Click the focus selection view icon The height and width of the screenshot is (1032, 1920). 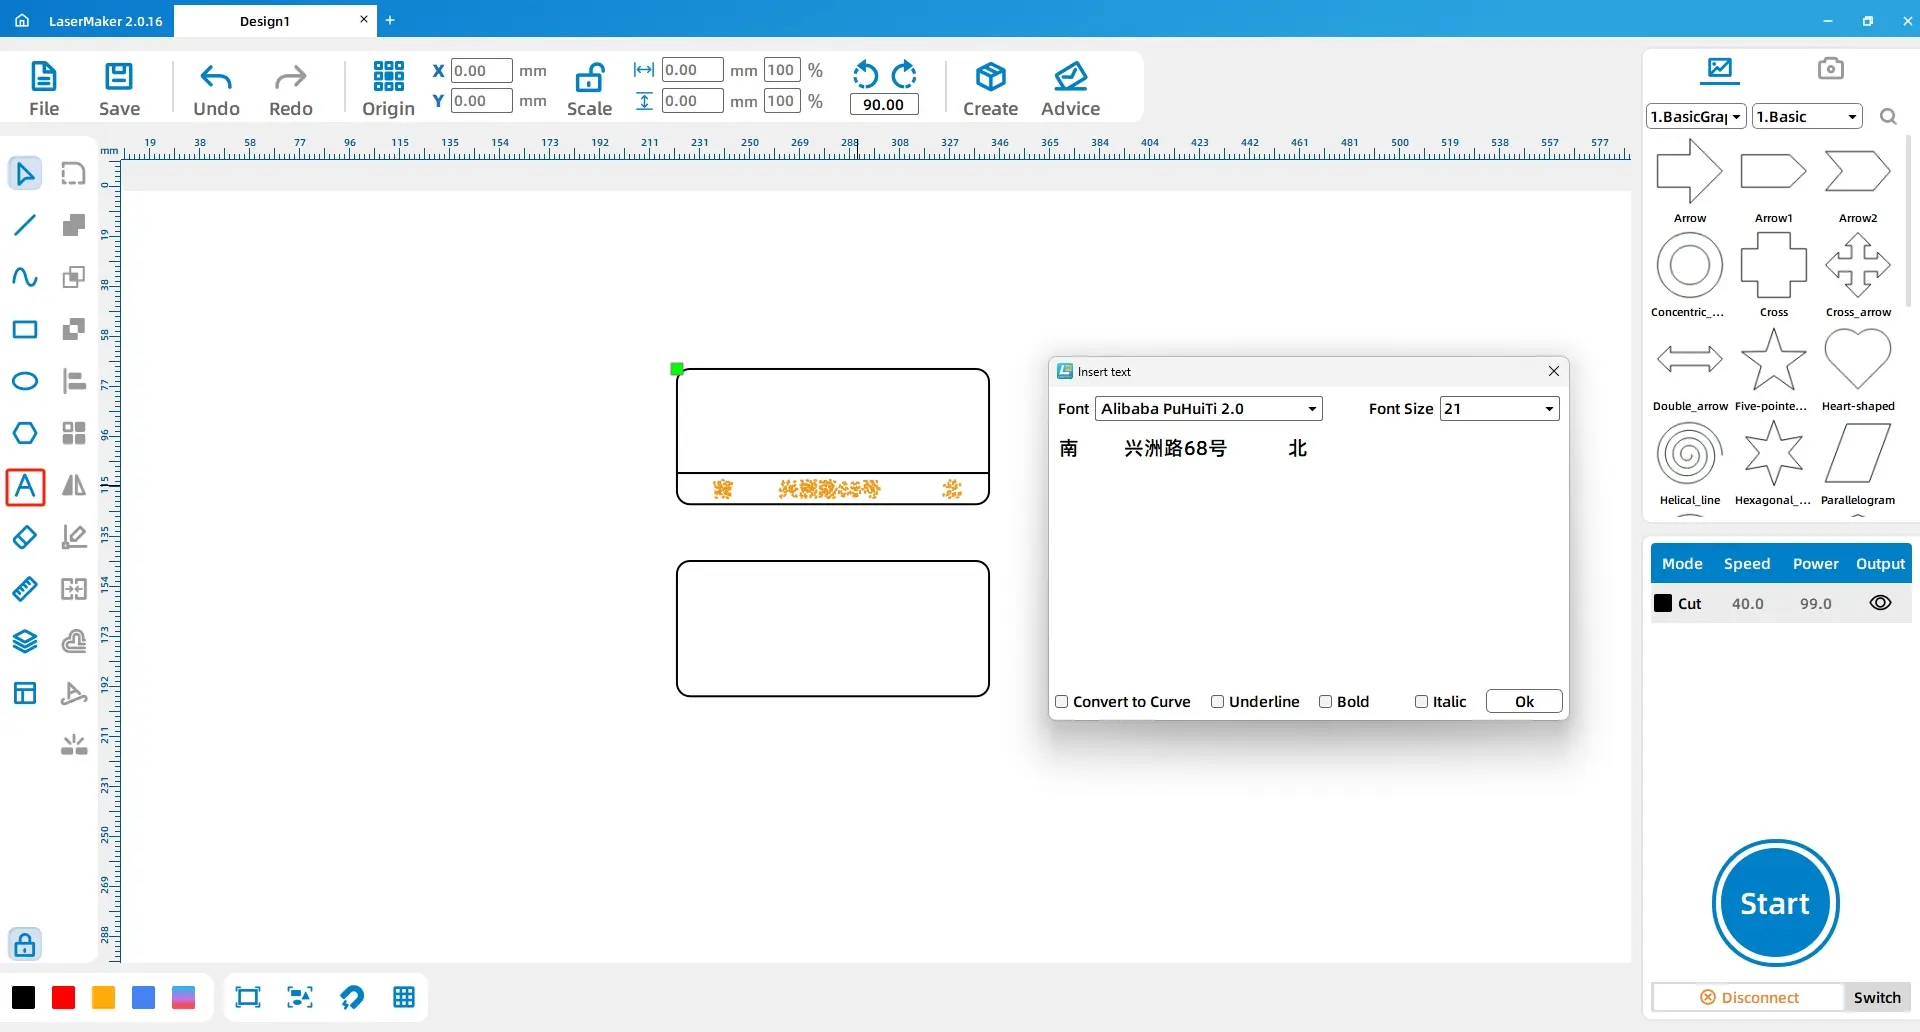click(x=300, y=997)
